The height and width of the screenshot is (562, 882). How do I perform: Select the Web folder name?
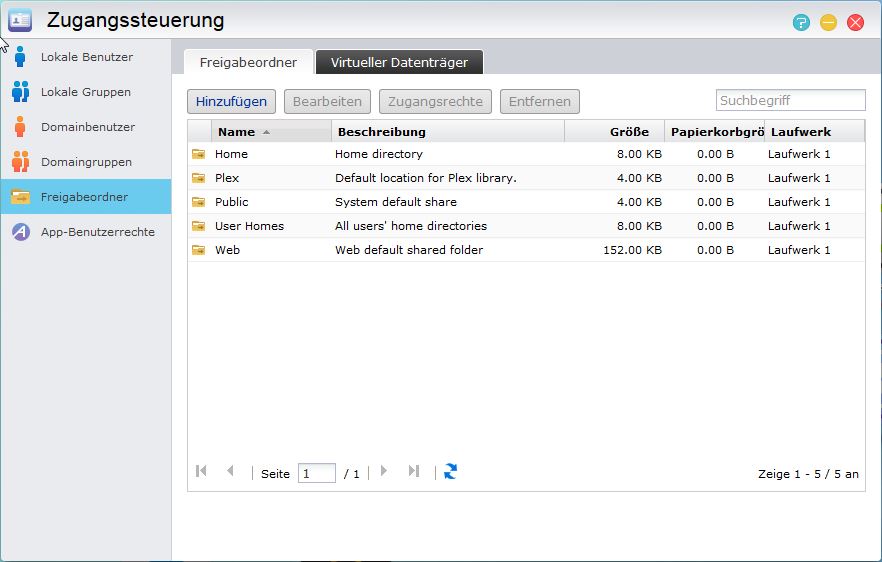click(x=228, y=250)
